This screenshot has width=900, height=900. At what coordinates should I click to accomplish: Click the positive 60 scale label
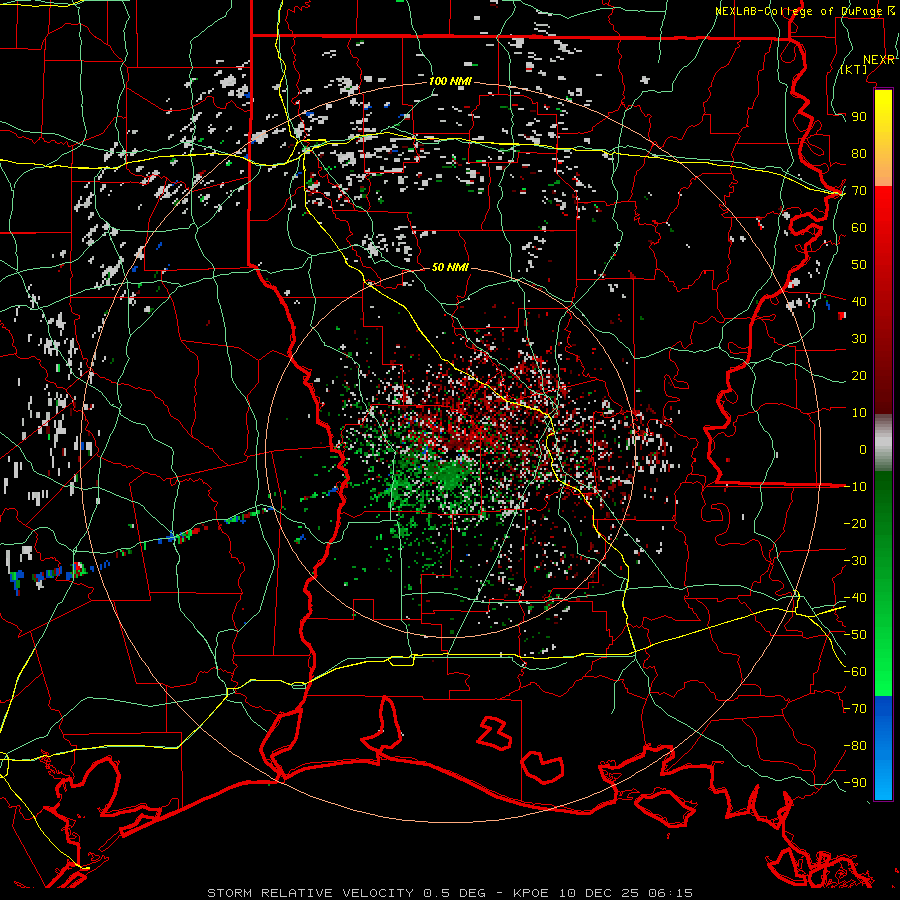[x=859, y=227]
